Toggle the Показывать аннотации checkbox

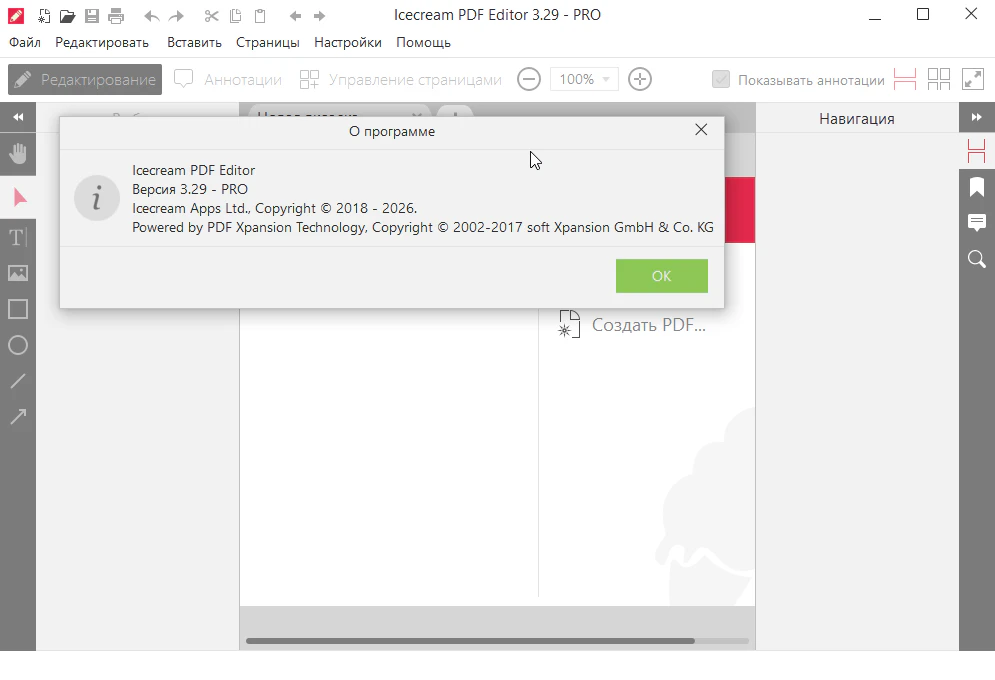[x=720, y=80]
